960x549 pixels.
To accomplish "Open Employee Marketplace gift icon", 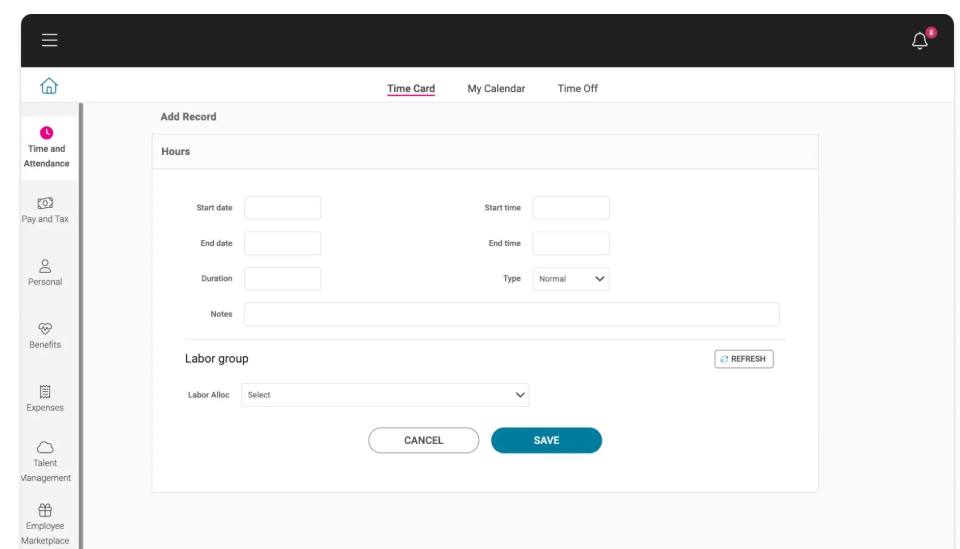I will [x=45, y=510].
